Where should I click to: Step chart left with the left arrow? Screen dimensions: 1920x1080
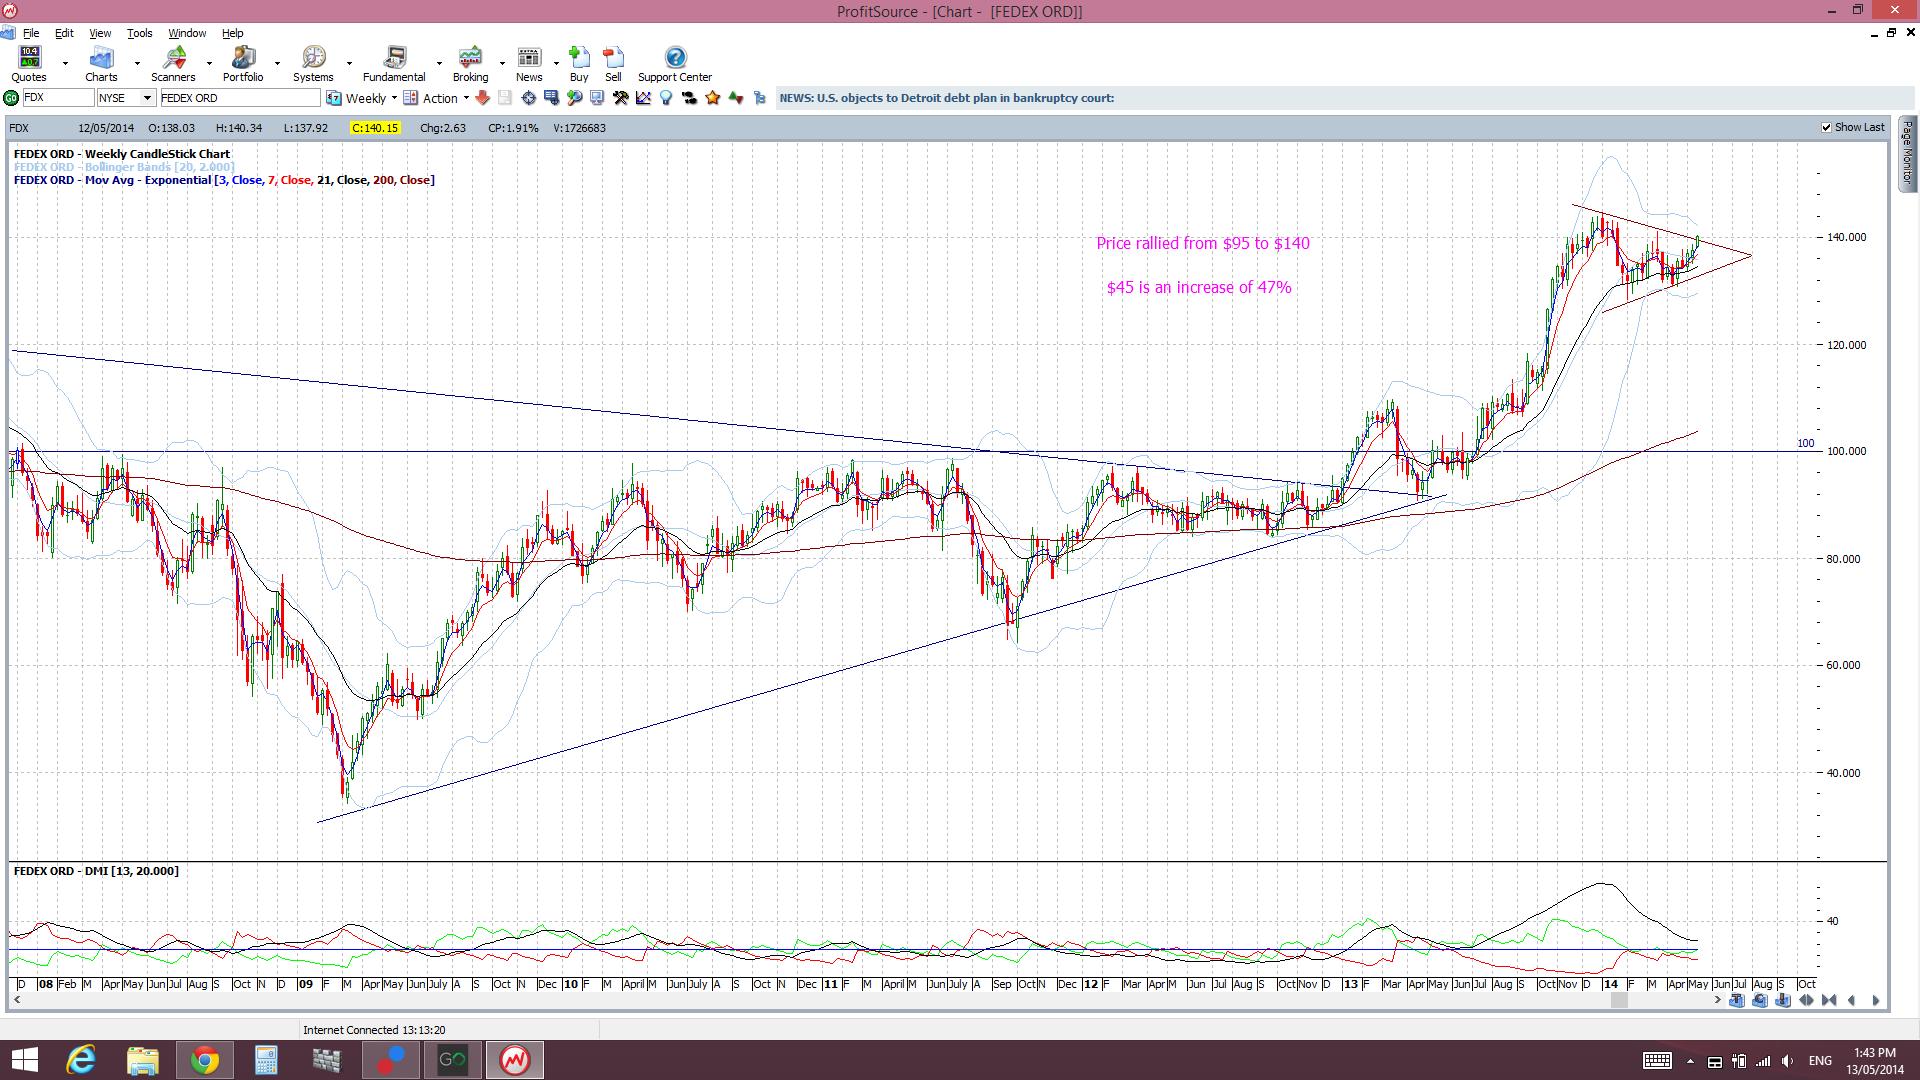click(1852, 1000)
